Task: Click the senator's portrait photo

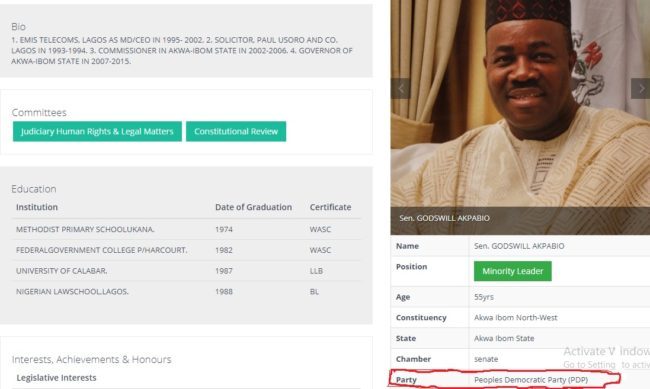Action: click(520, 104)
